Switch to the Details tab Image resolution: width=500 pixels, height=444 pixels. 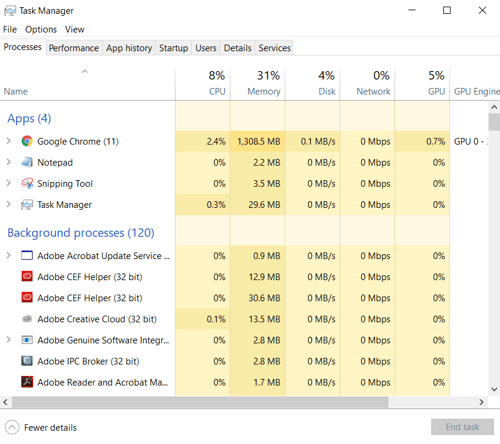click(237, 48)
